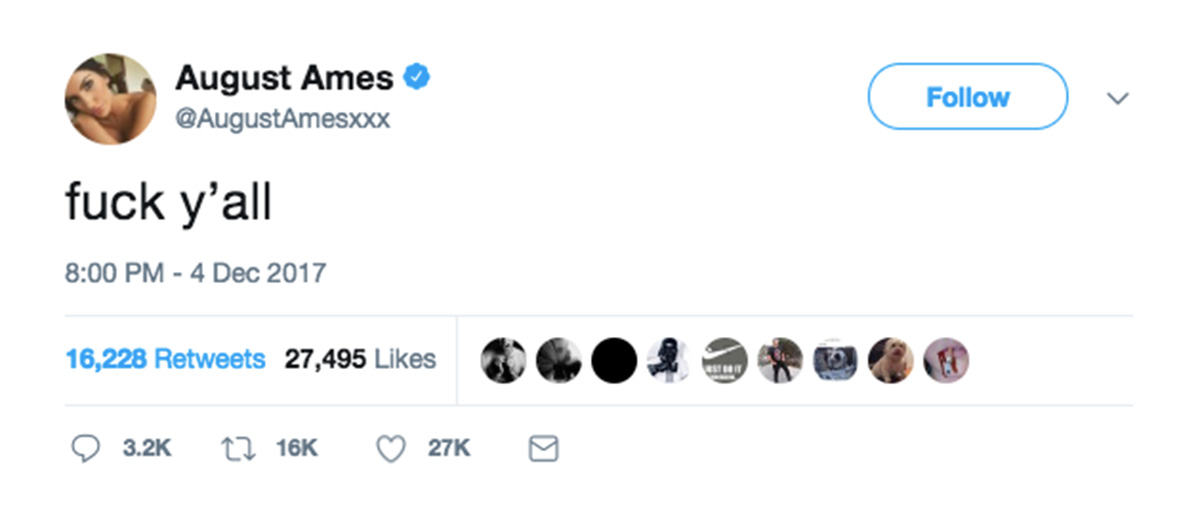Click the August Ames display name
This screenshot has width=1200, height=517.
click(x=284, y=77)
